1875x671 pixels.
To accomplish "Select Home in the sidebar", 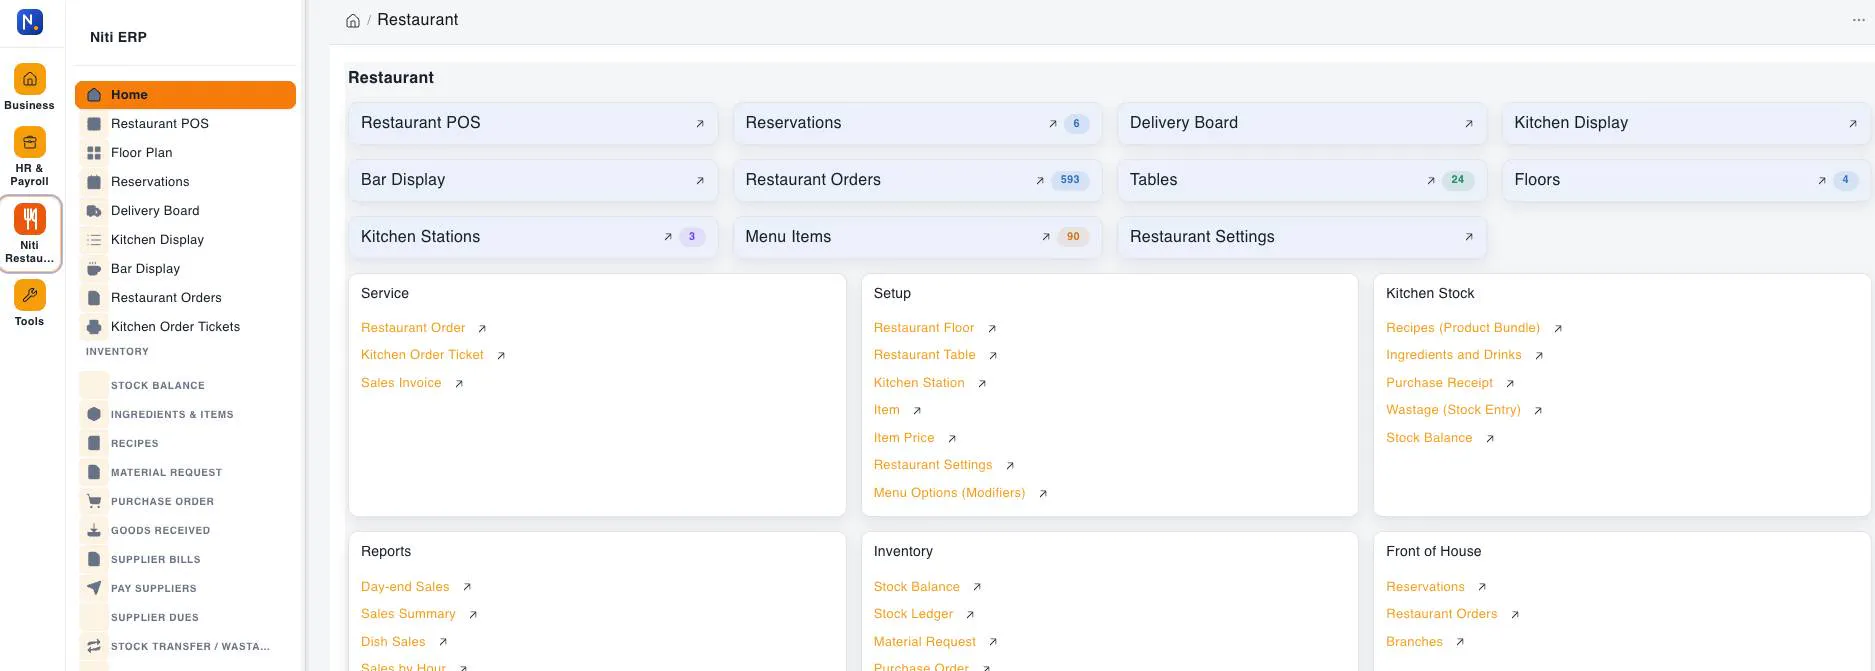I will coord(185,95).
